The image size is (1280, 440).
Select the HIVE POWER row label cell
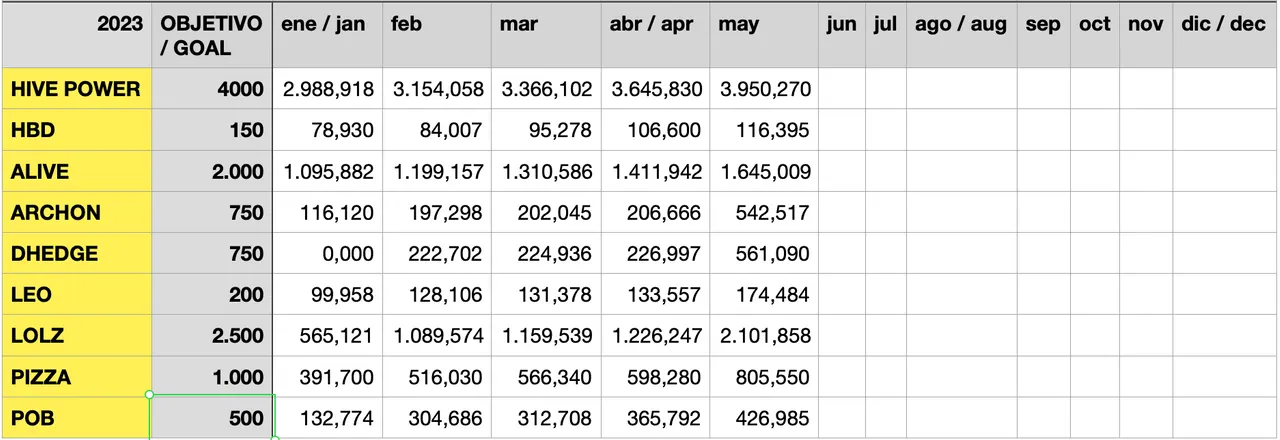[76, 89]
